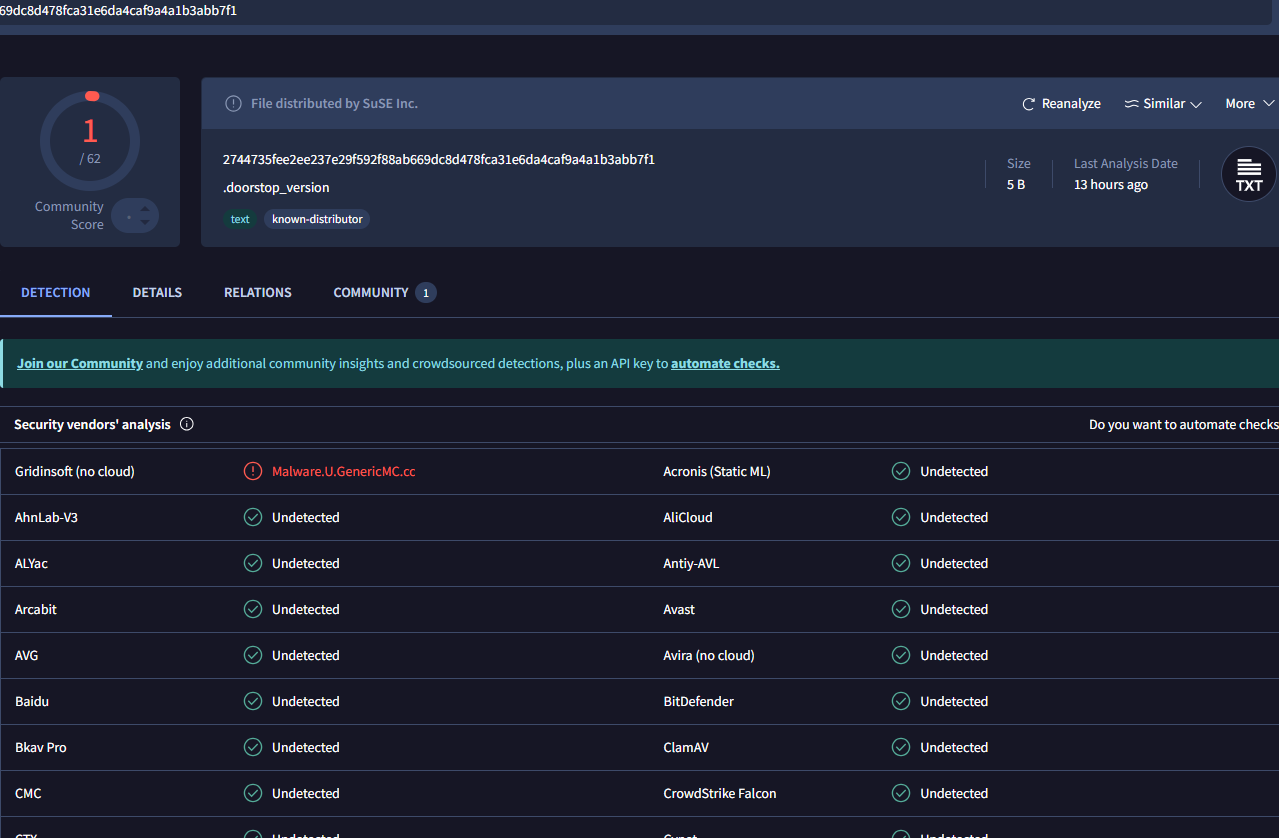
Task: Click the check icon in Avast row
Action: pyautogui.click(x=901, y=609)
